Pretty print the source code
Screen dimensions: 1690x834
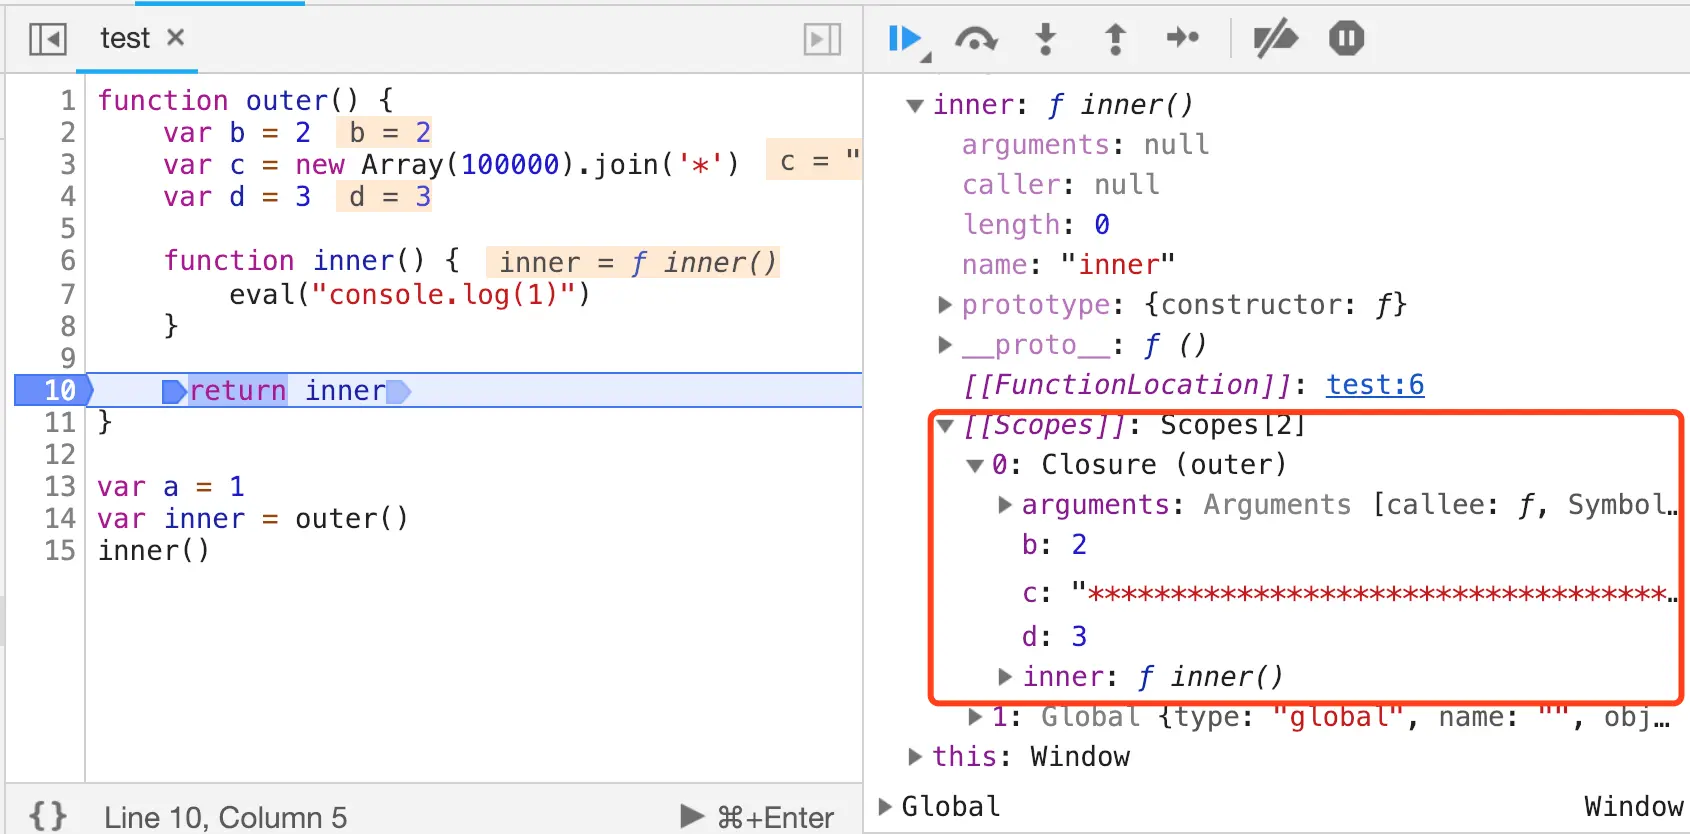(48, 816)
